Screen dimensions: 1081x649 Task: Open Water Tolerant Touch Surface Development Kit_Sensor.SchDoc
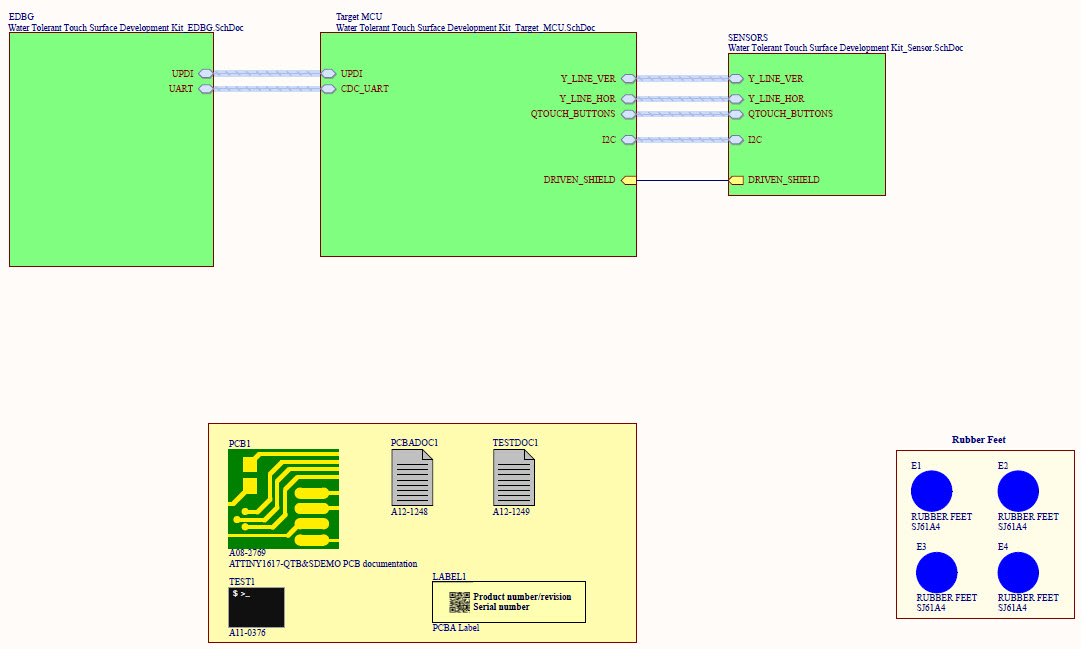pyautogui.click(x=845, y=47)
